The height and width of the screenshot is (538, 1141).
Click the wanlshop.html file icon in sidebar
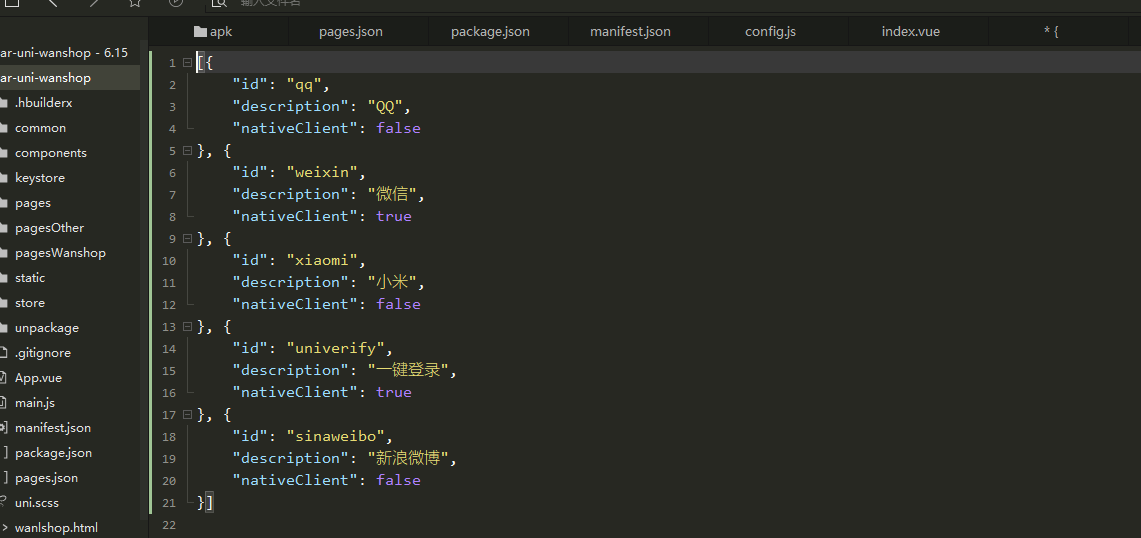point(4,528)
